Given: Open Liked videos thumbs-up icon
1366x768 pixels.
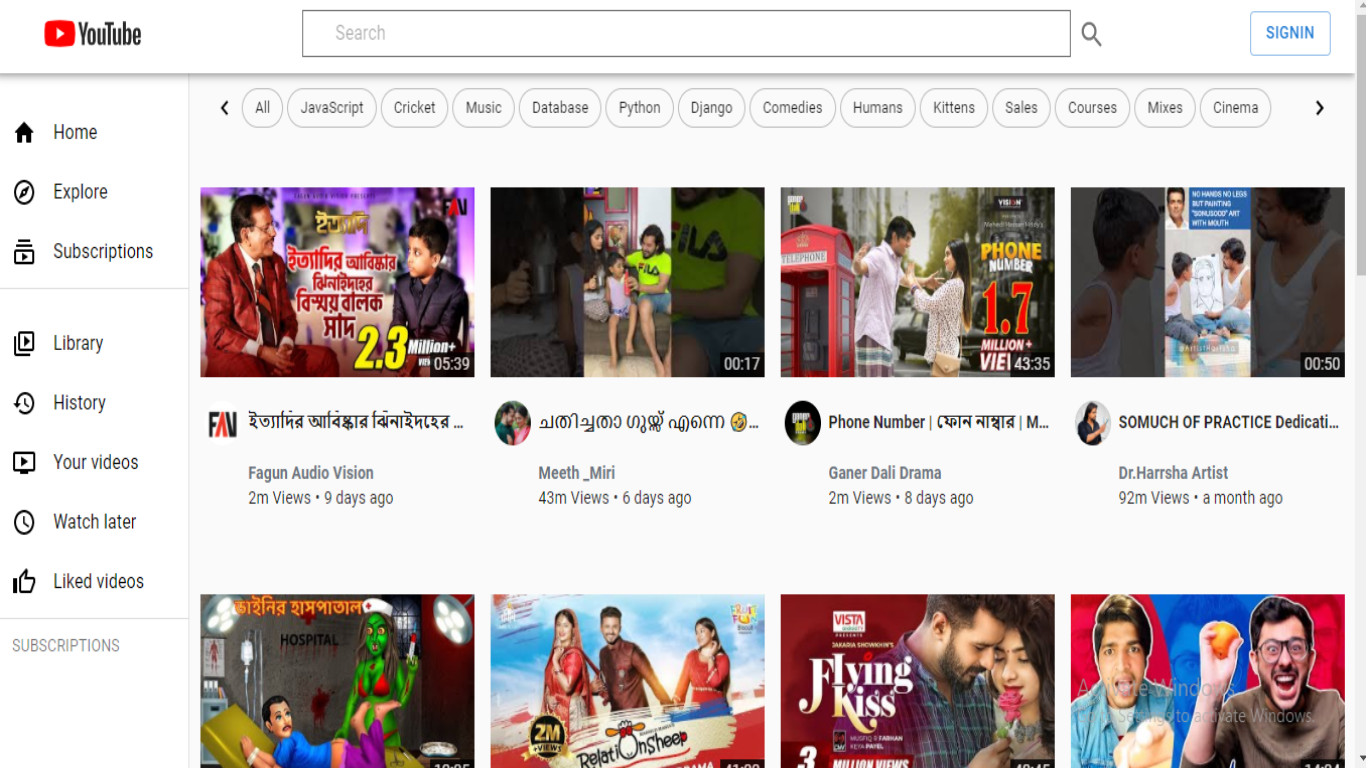Looking at the screenshot, I should coord(24,582).
